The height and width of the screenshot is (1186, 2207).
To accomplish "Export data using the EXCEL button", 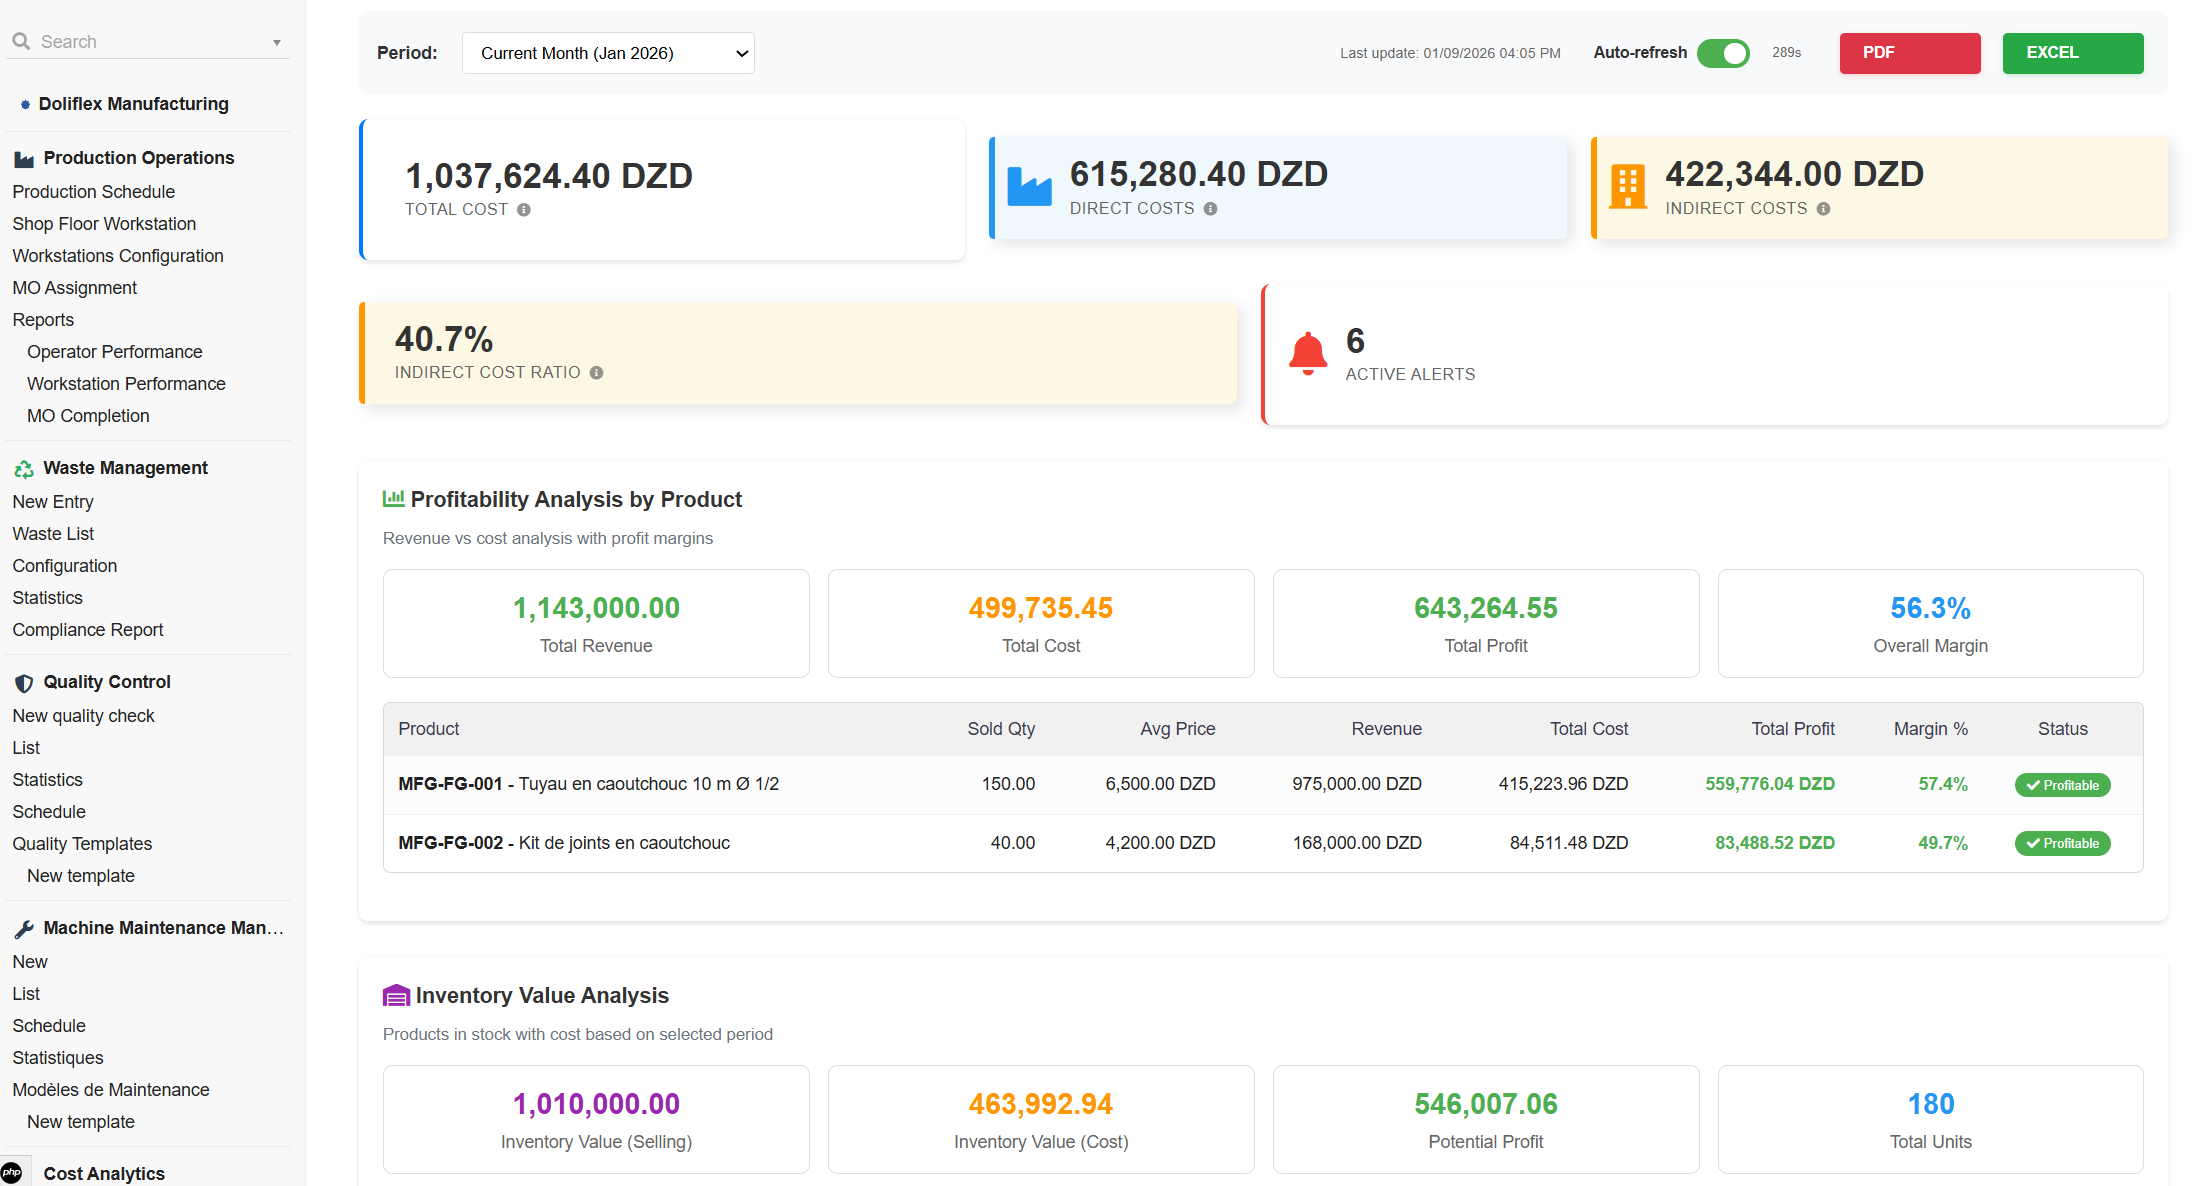I will [x=2072, y=53].
